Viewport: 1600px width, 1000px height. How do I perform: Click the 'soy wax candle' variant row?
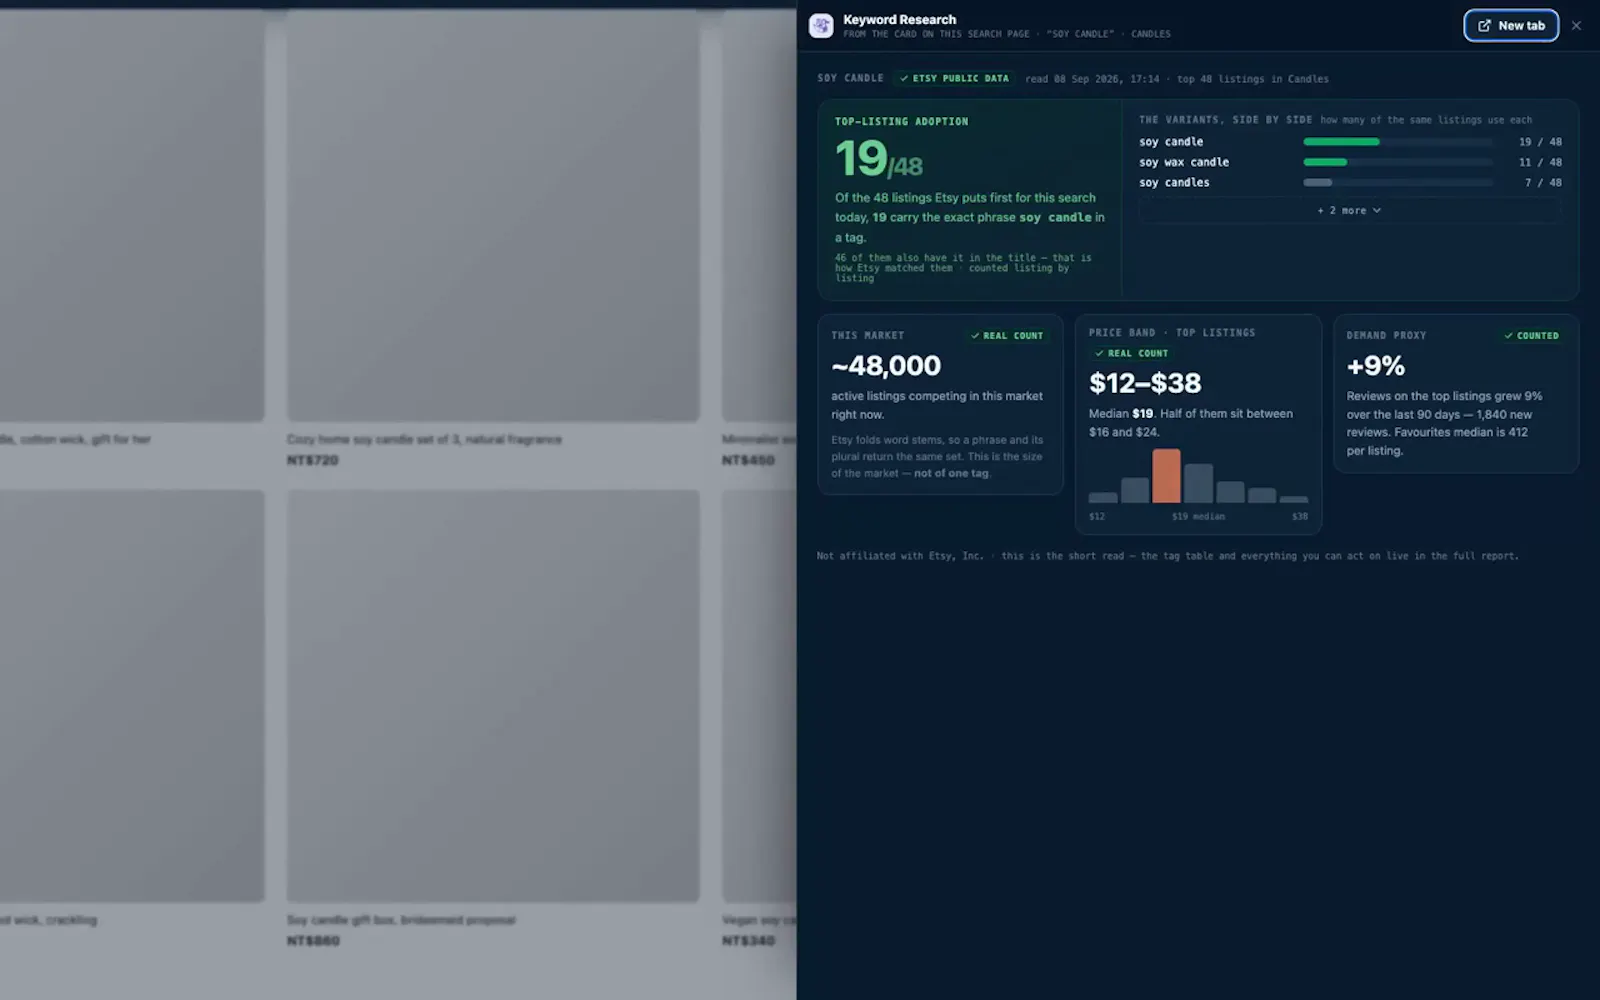(1350, 162)
